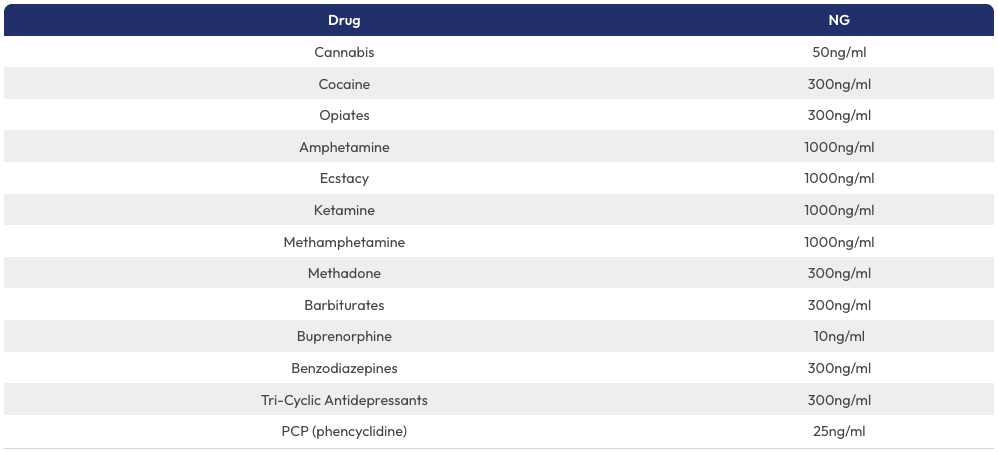Select the 300ng/ml value for Methadone
Viewport: 998px width, 452px height.
click(x=839, y=273)
